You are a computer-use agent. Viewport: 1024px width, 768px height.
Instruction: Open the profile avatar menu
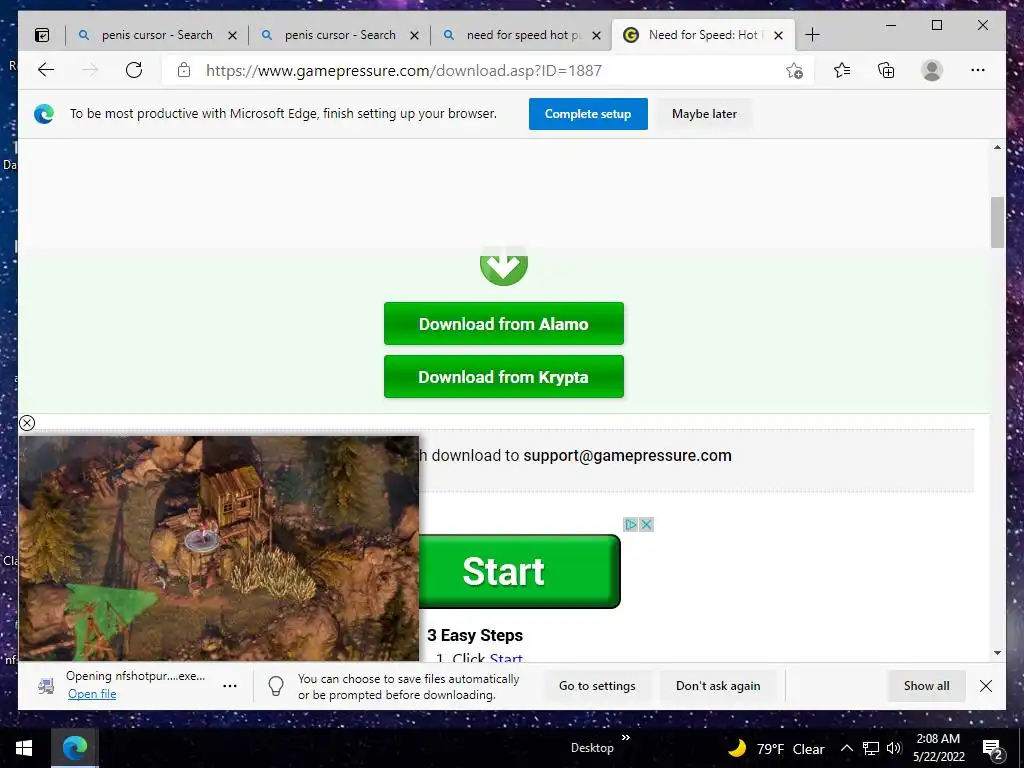[x=932, y=70]
